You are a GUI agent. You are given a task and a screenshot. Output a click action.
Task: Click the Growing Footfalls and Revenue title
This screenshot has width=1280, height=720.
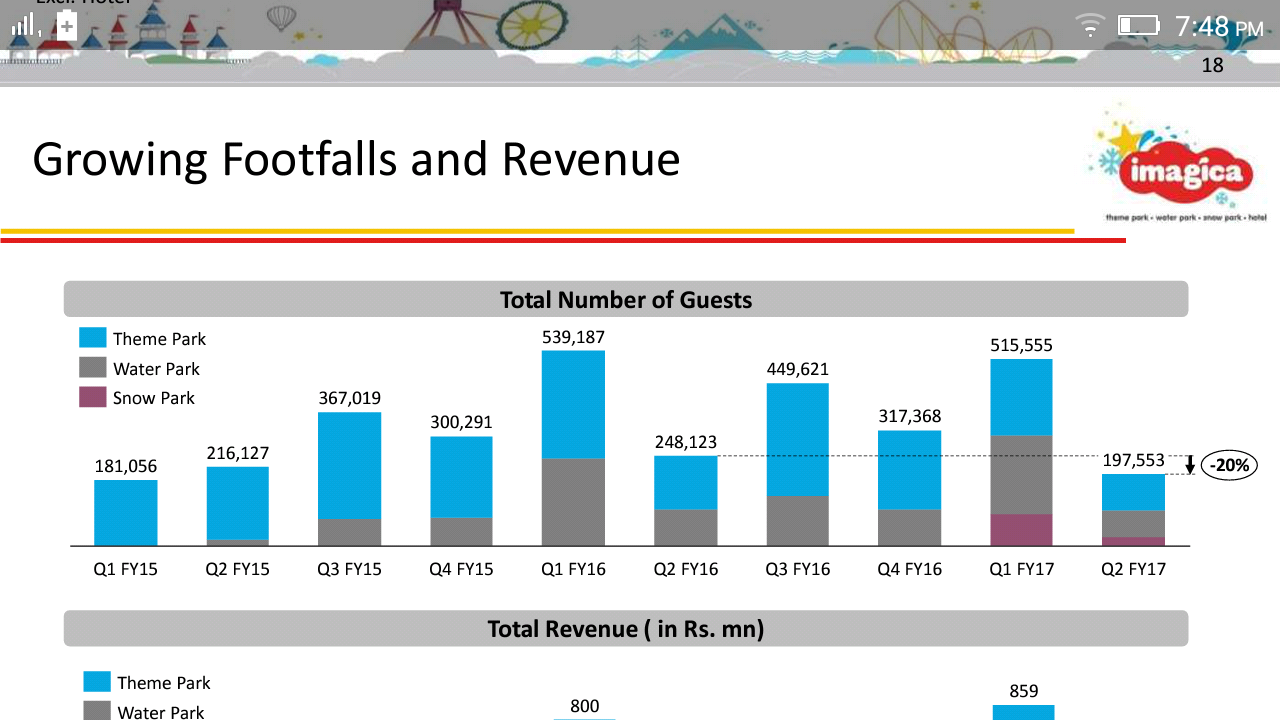(x=356, y=160)
